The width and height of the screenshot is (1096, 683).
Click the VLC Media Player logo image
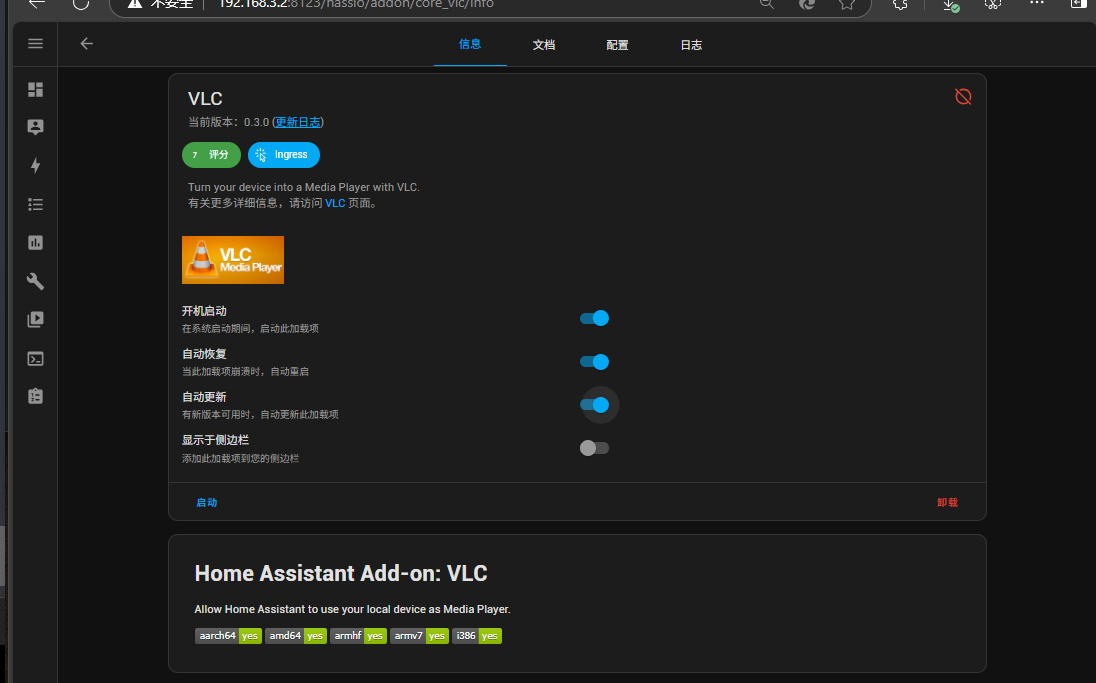pyautogui.click(x=233, y=260)
